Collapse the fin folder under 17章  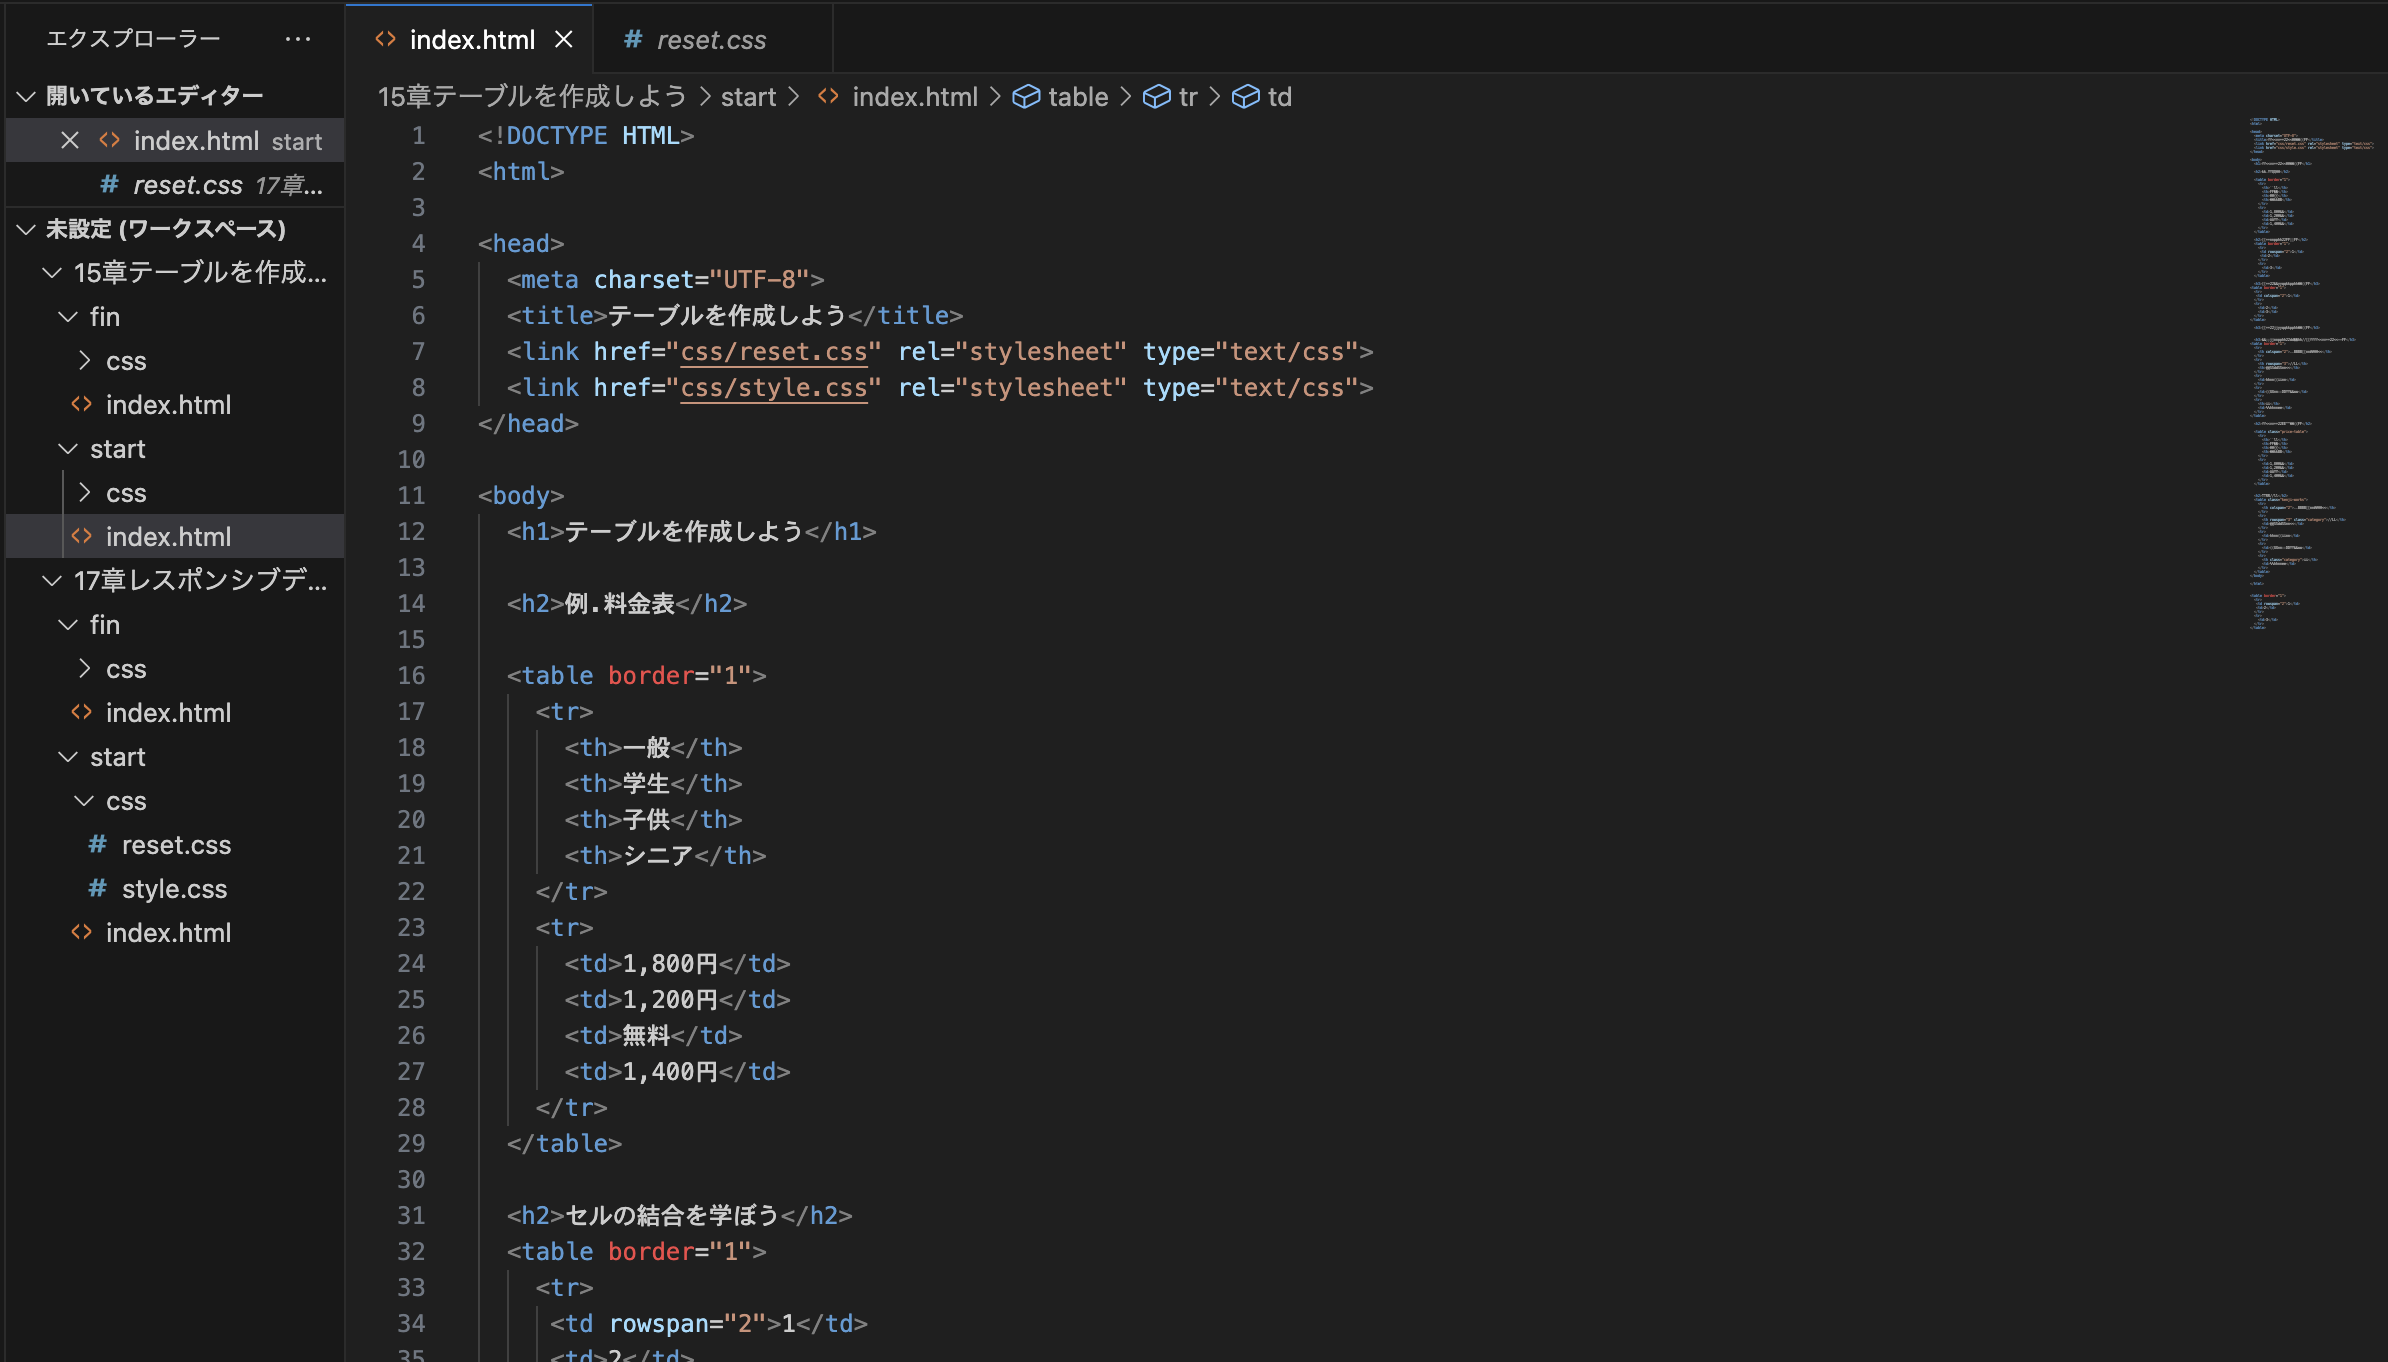(66, 624)
